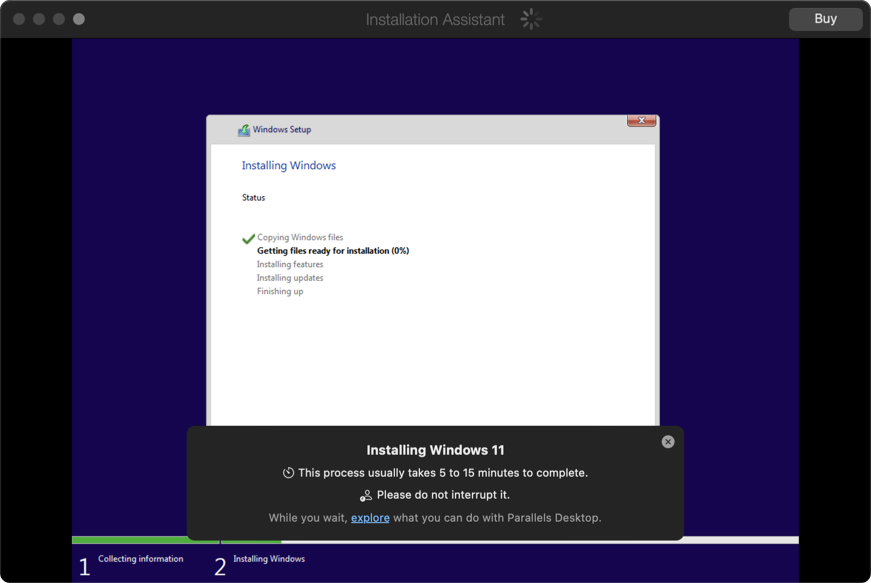This screenshot has height=583, width=871.
Task: Select the Copying Windows files step
Action: pyautogui.click(x=300, y=237)
